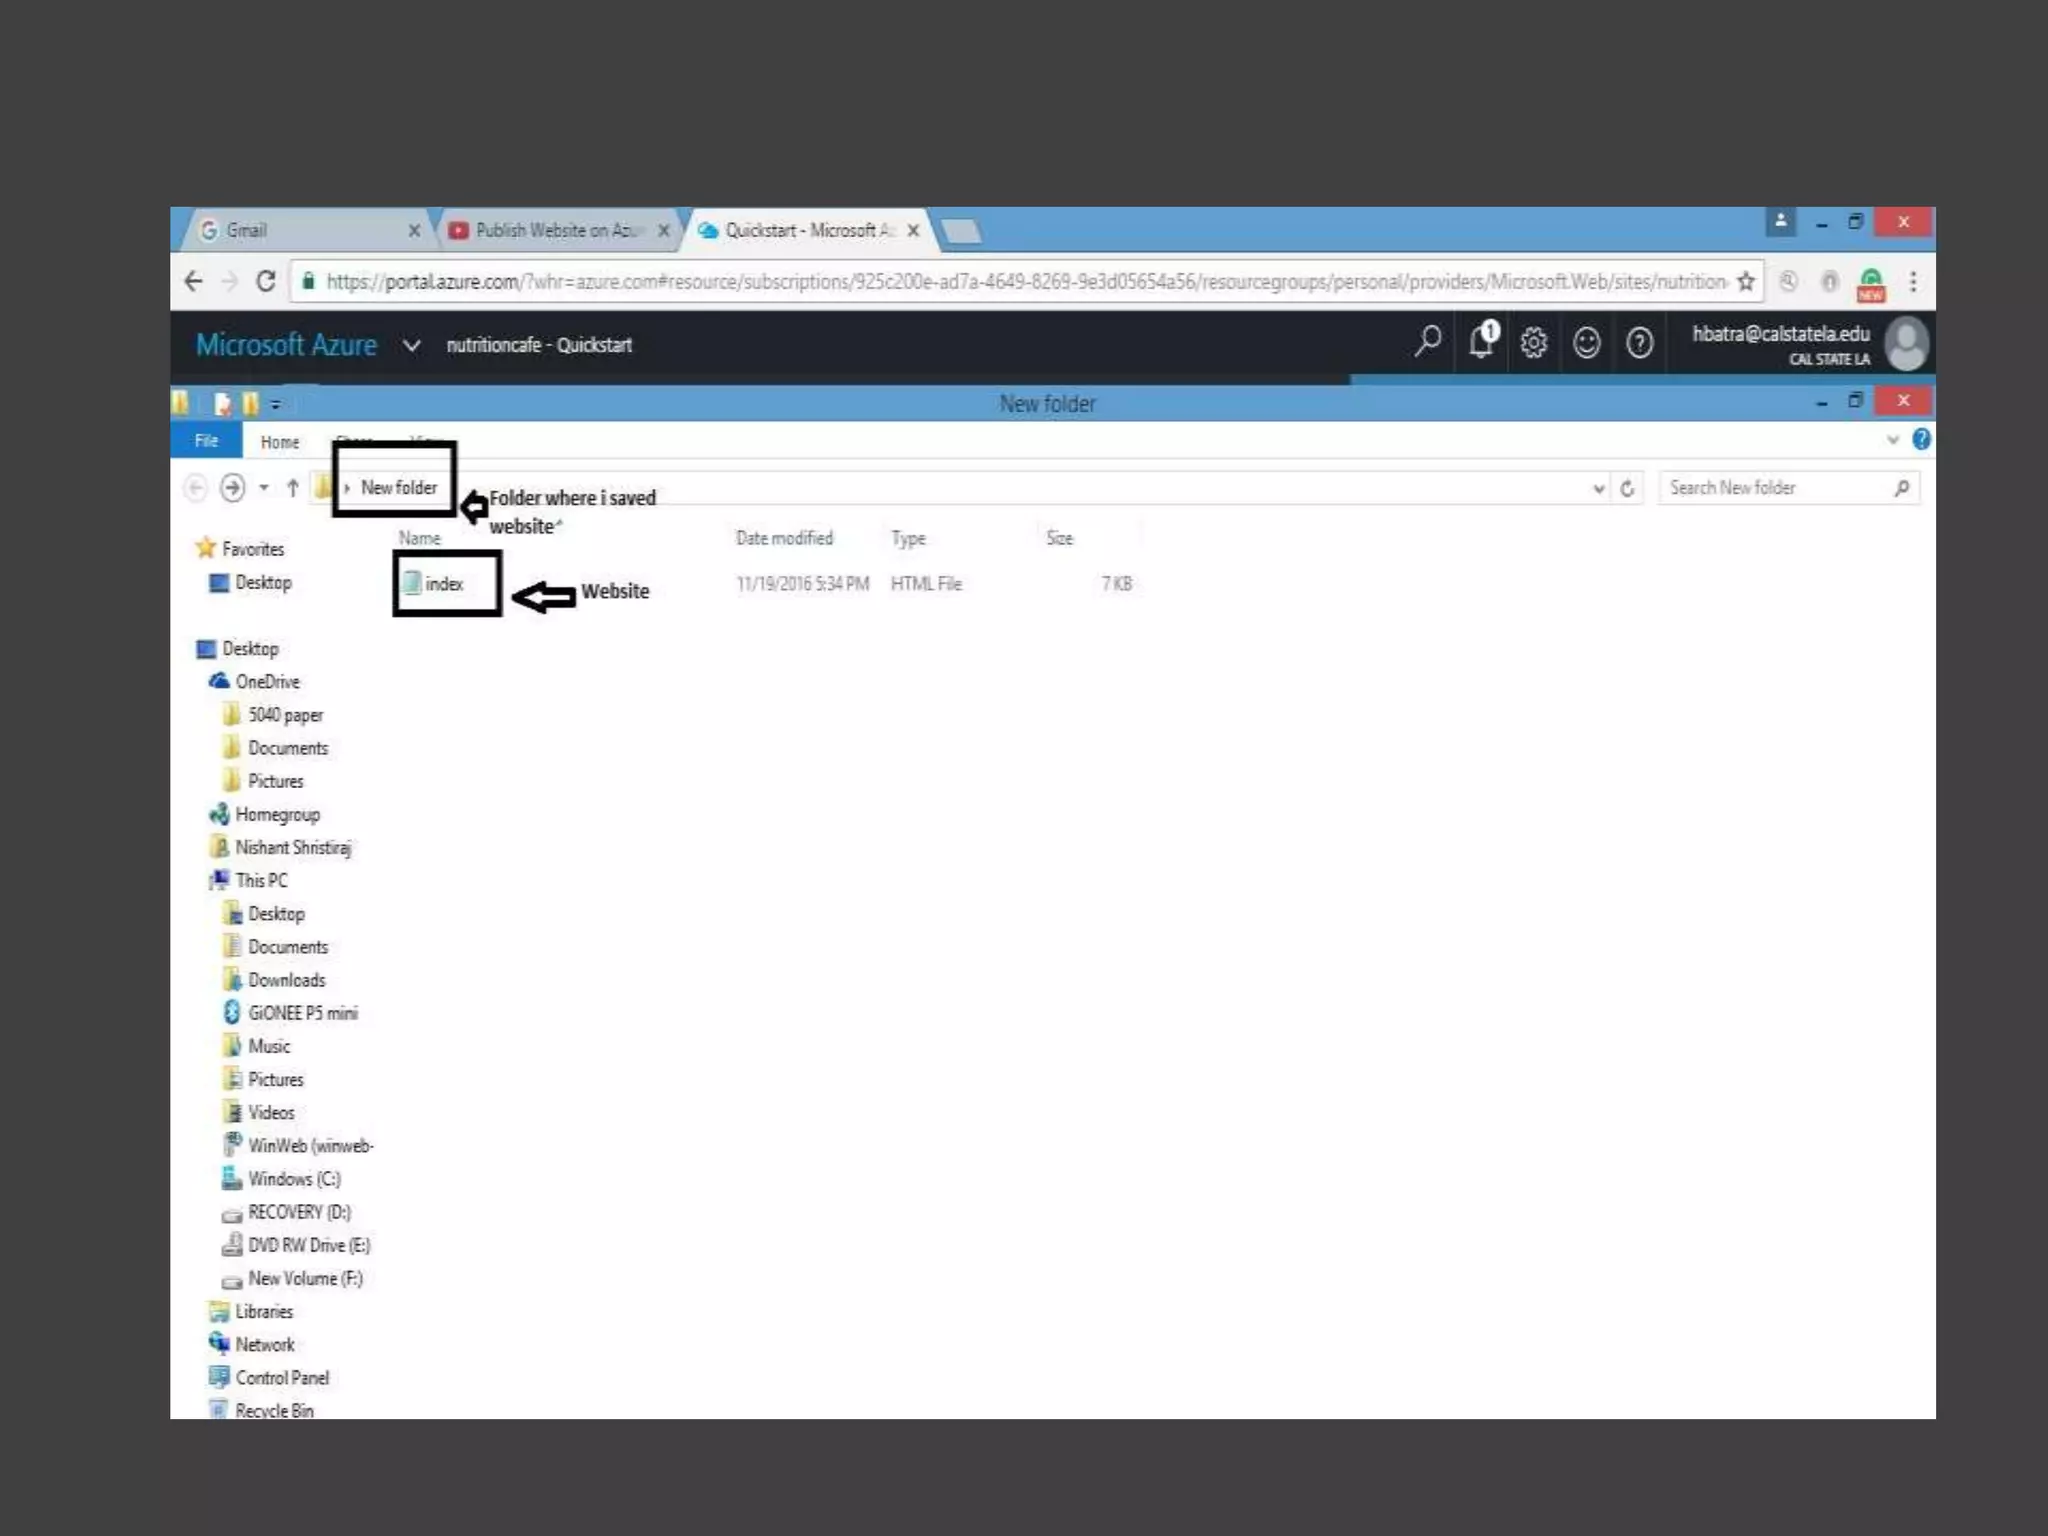Screen dimensions: 2048x1536
Task: Bookmark the page with the star icon
Action: tap(1746, 282)
